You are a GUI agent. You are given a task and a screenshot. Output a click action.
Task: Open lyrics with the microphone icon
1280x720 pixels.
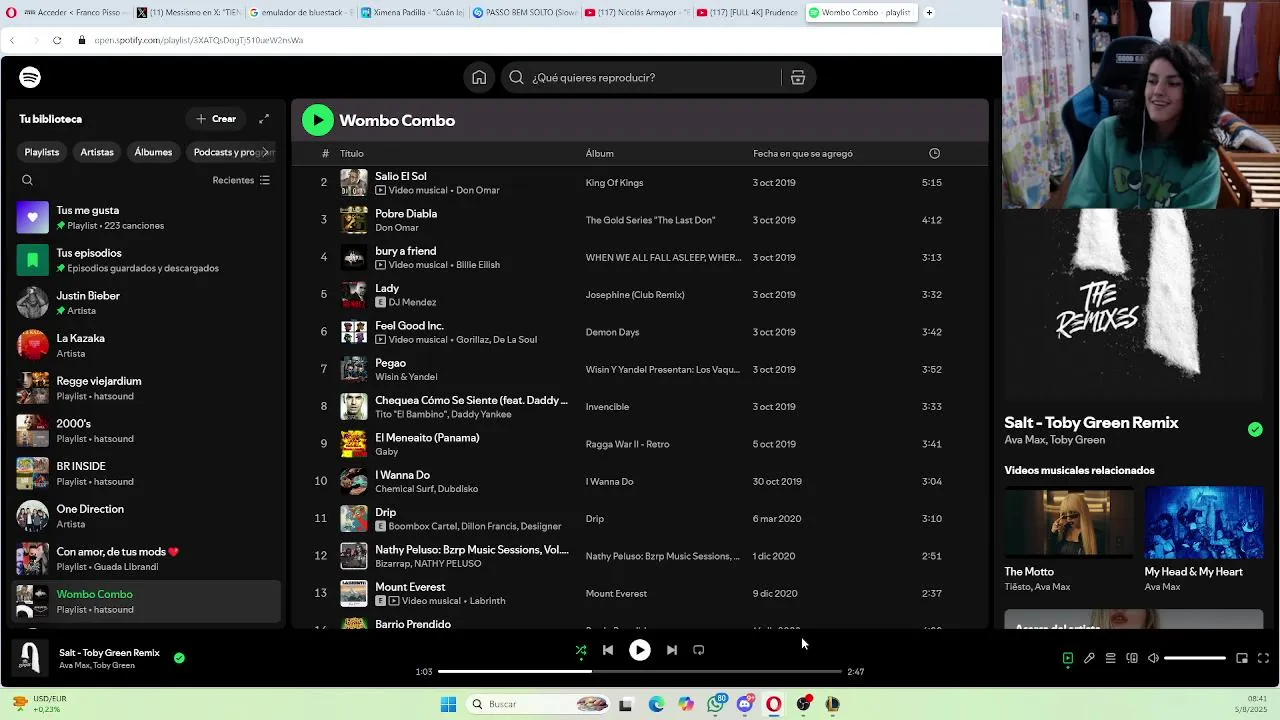click(x=1089, y=658)
